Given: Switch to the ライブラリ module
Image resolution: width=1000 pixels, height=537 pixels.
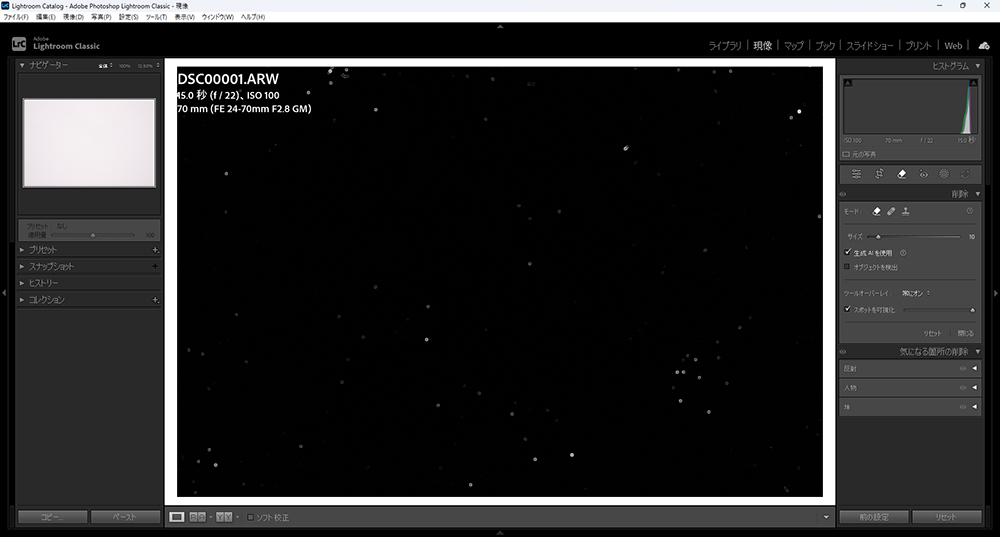Looking at the screenshot, I should click(x=725, y=46).
